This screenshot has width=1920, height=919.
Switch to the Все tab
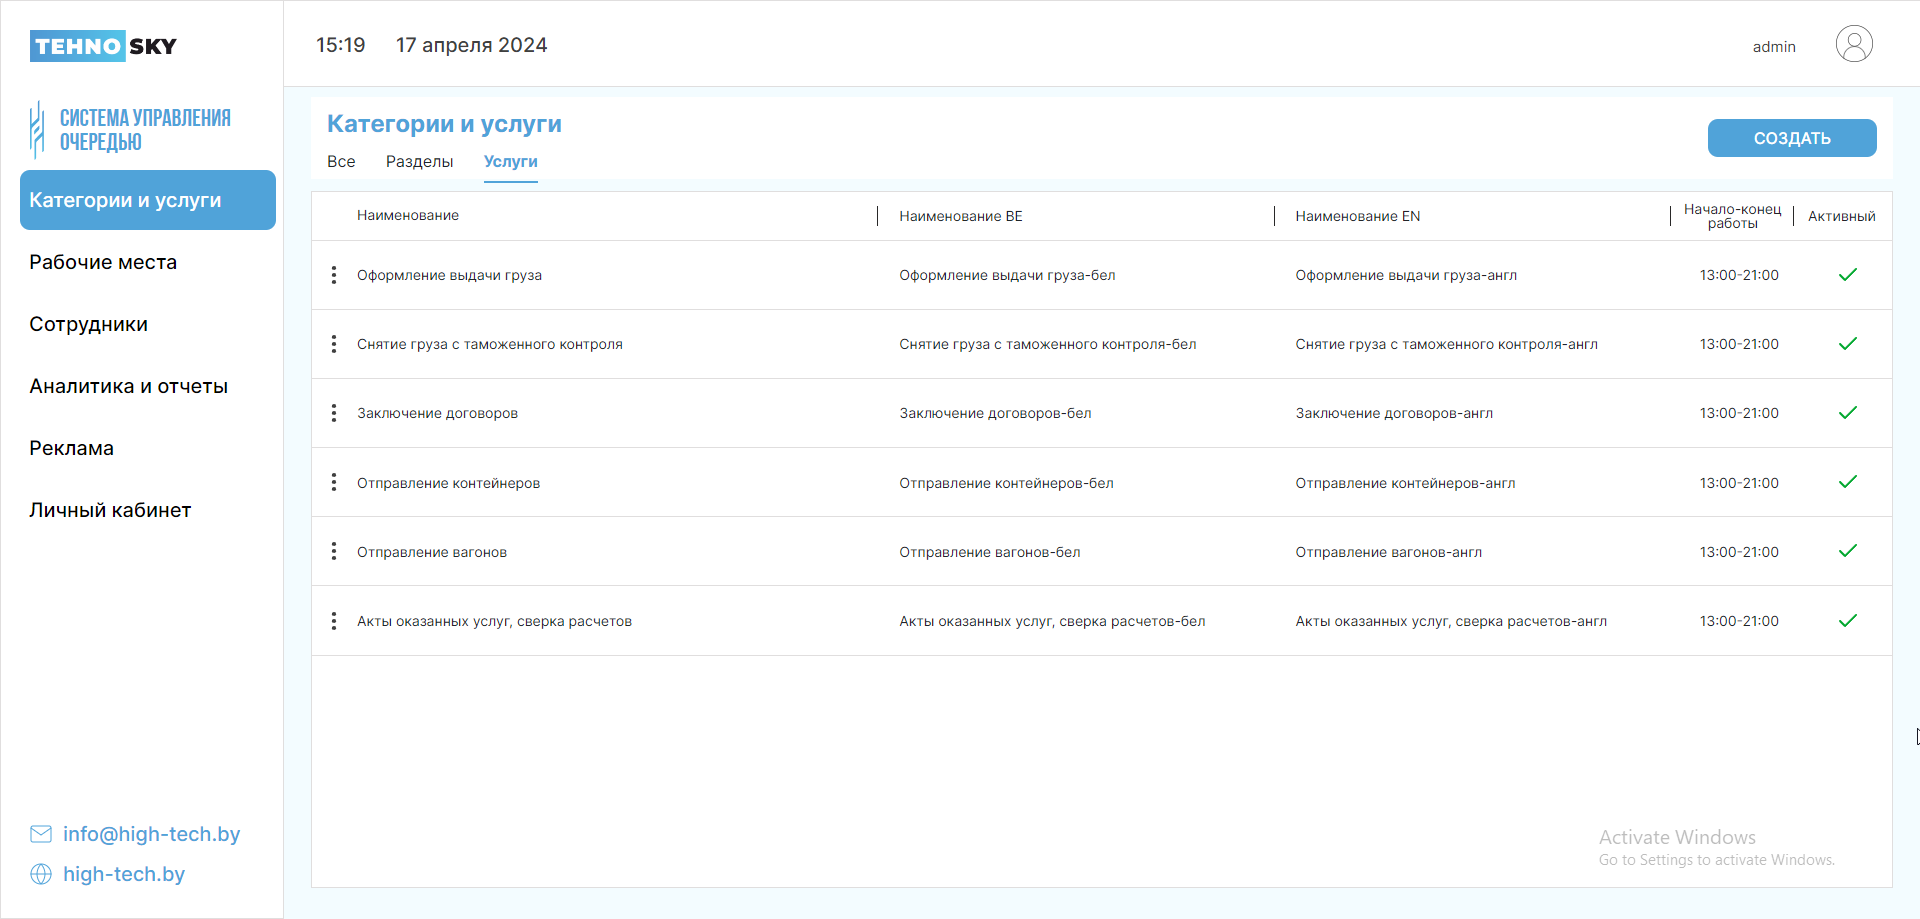[341, 162]
